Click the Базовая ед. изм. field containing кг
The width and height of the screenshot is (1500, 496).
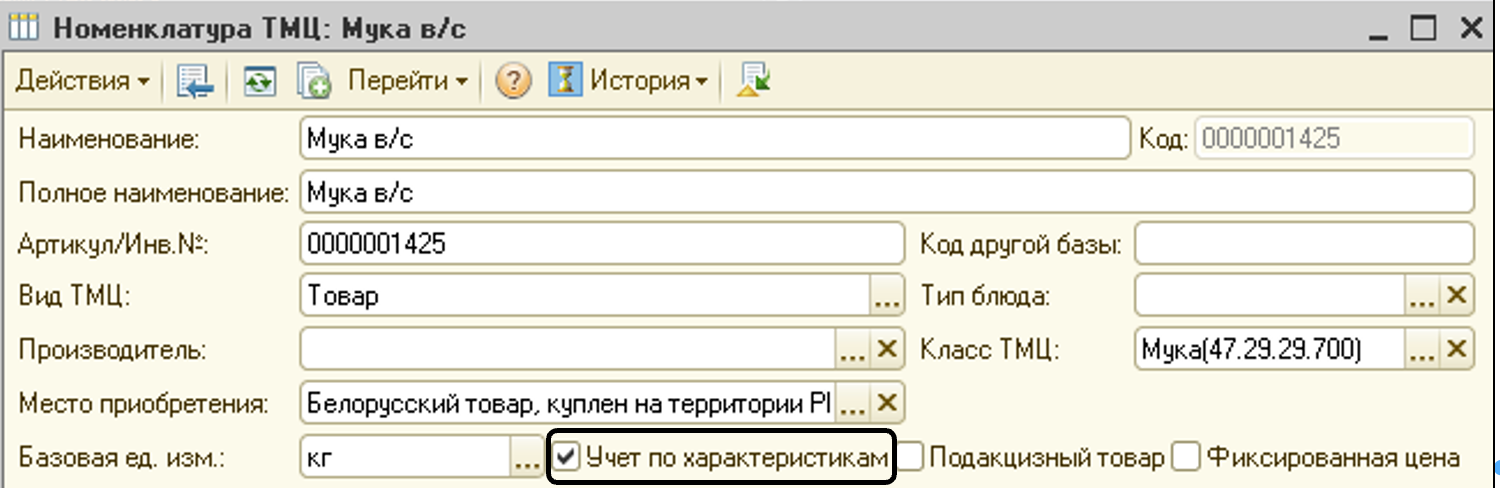tap(405, 458)
